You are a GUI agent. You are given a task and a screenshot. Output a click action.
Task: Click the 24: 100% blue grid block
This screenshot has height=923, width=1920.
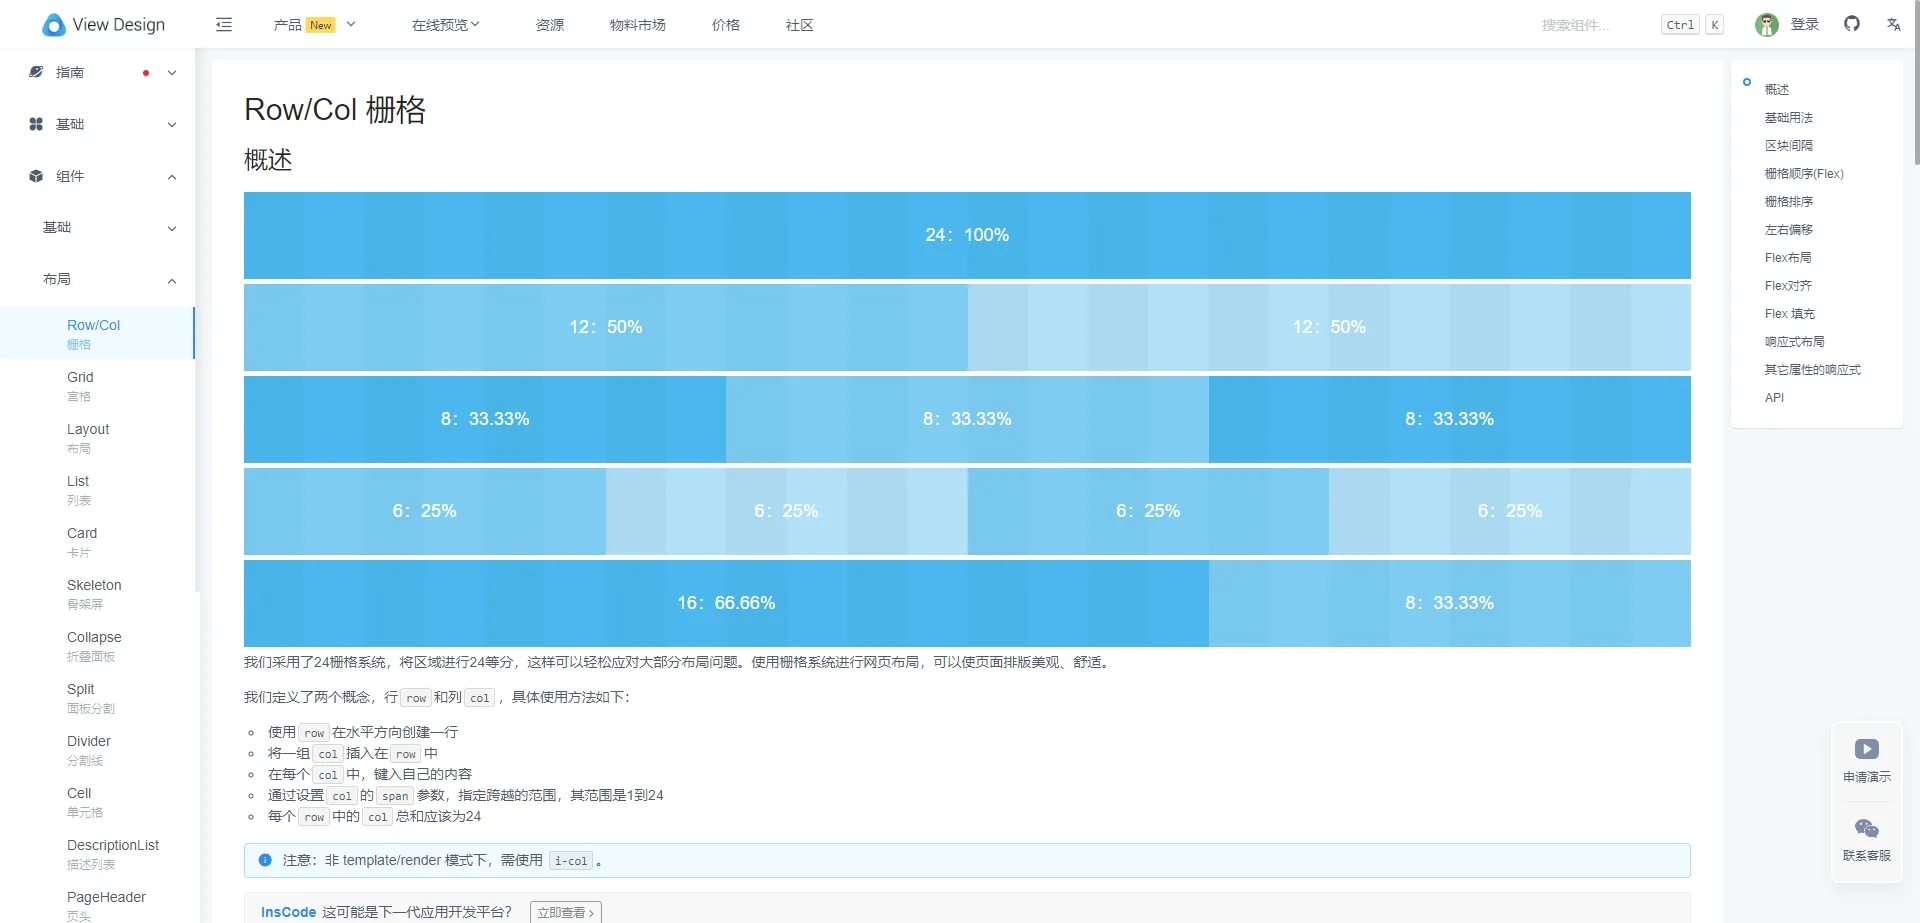tap(966, 235)
